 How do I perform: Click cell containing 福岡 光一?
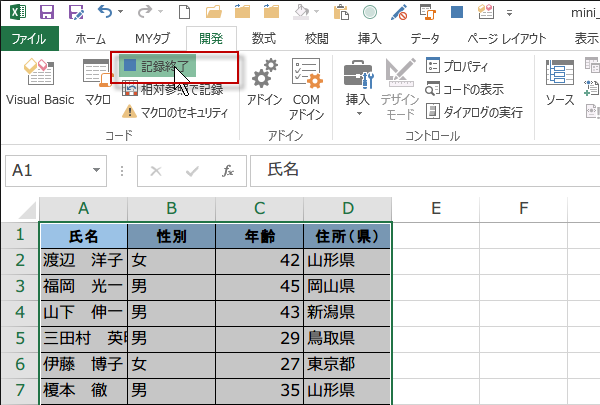click(x=84, y=287)
